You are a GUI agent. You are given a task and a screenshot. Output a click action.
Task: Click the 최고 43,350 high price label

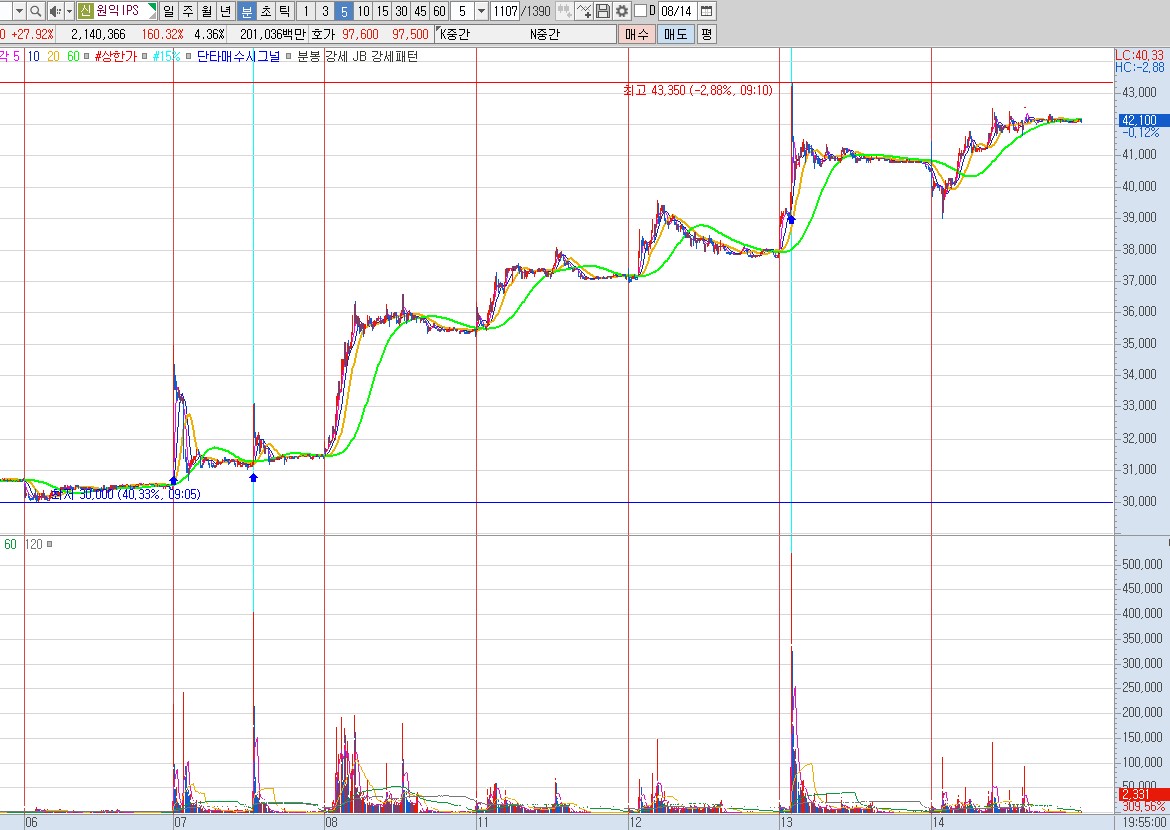tap(698, 90)
